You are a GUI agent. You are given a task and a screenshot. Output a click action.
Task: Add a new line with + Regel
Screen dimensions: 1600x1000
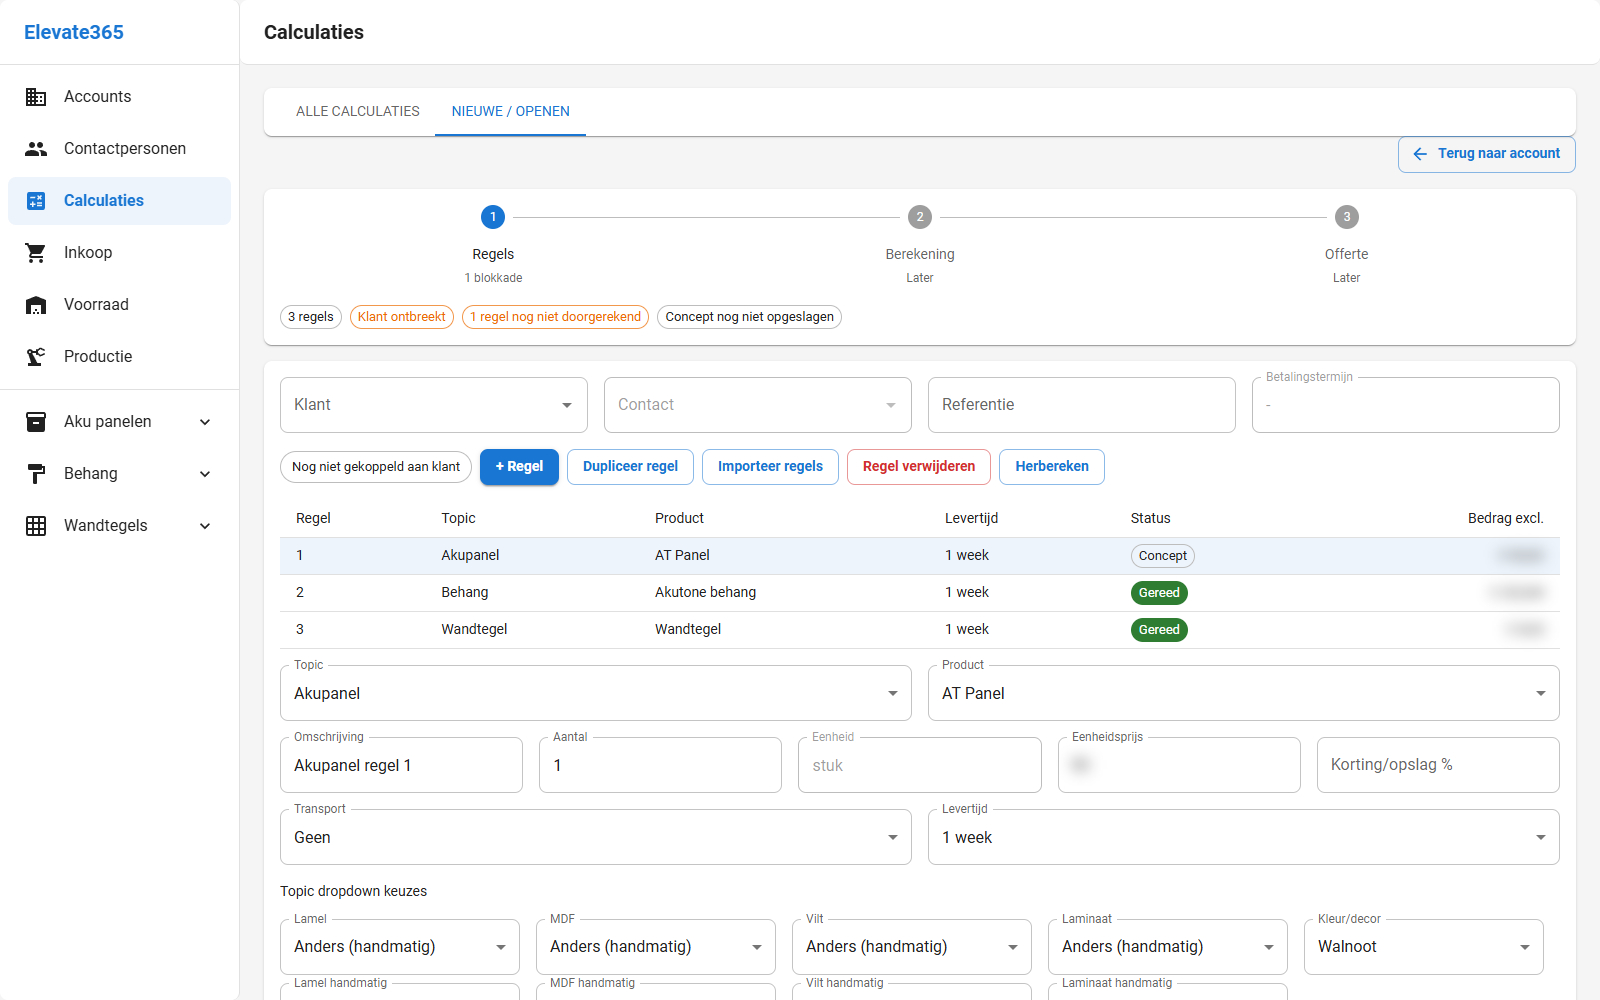coord(519,467)
